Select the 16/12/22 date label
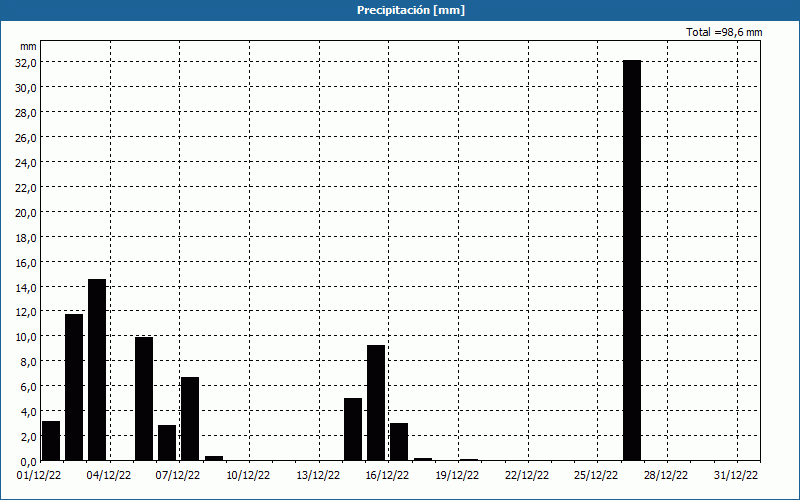 (388, 476)
